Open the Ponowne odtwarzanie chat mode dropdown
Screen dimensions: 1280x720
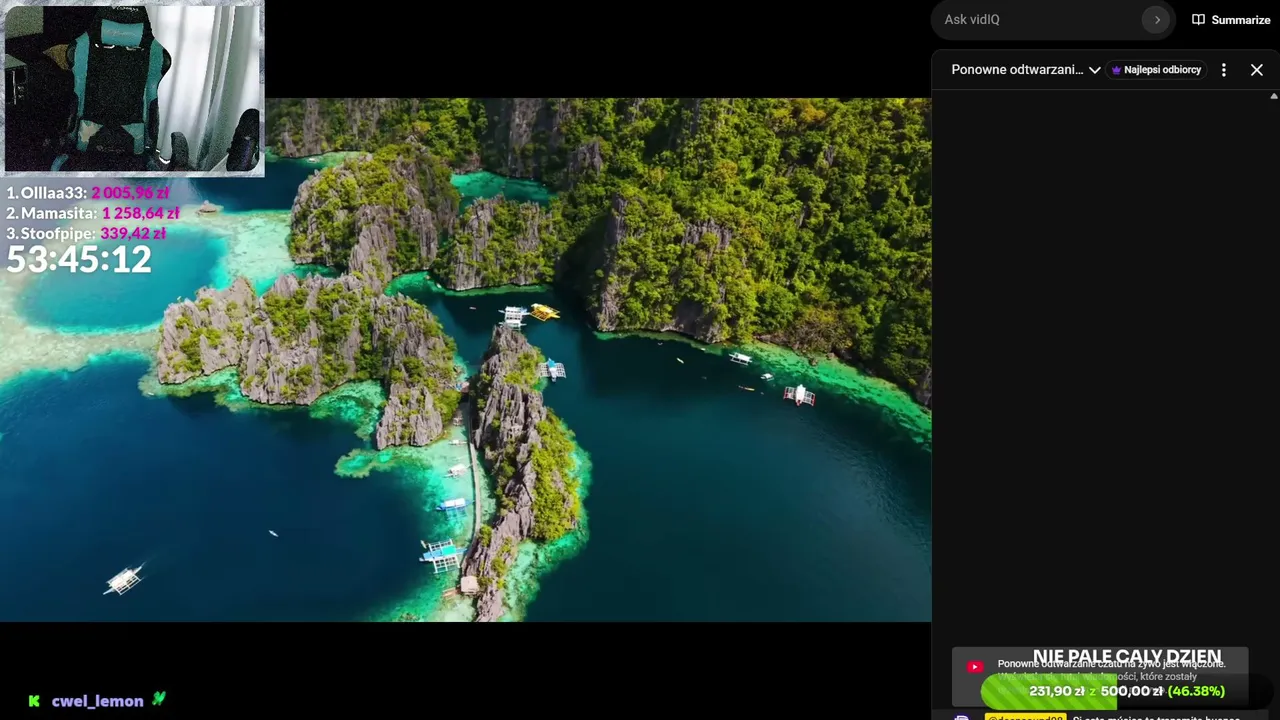point(1026,70)
